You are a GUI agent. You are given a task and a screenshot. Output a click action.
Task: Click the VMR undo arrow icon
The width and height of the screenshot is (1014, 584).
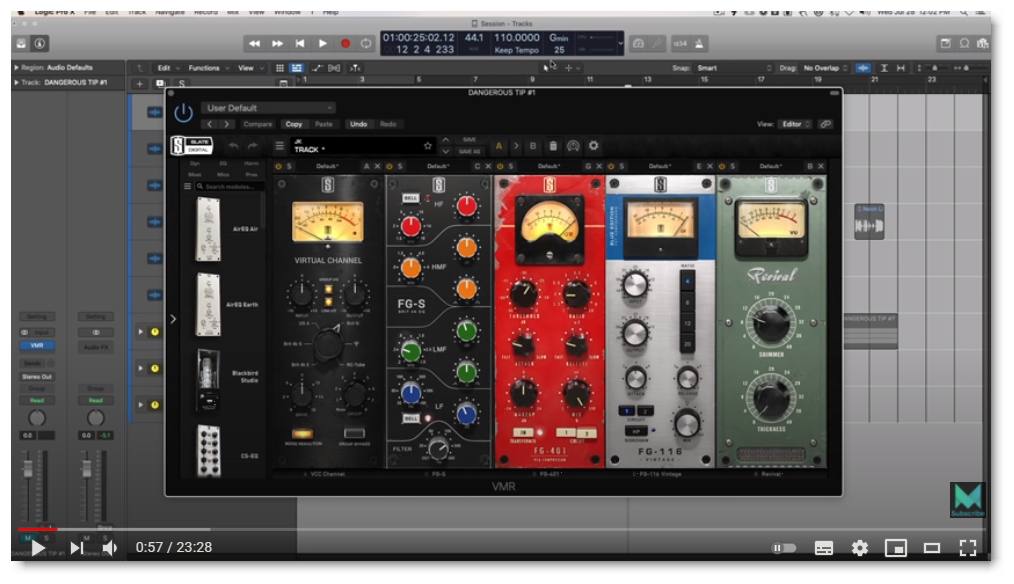point(233,146)
